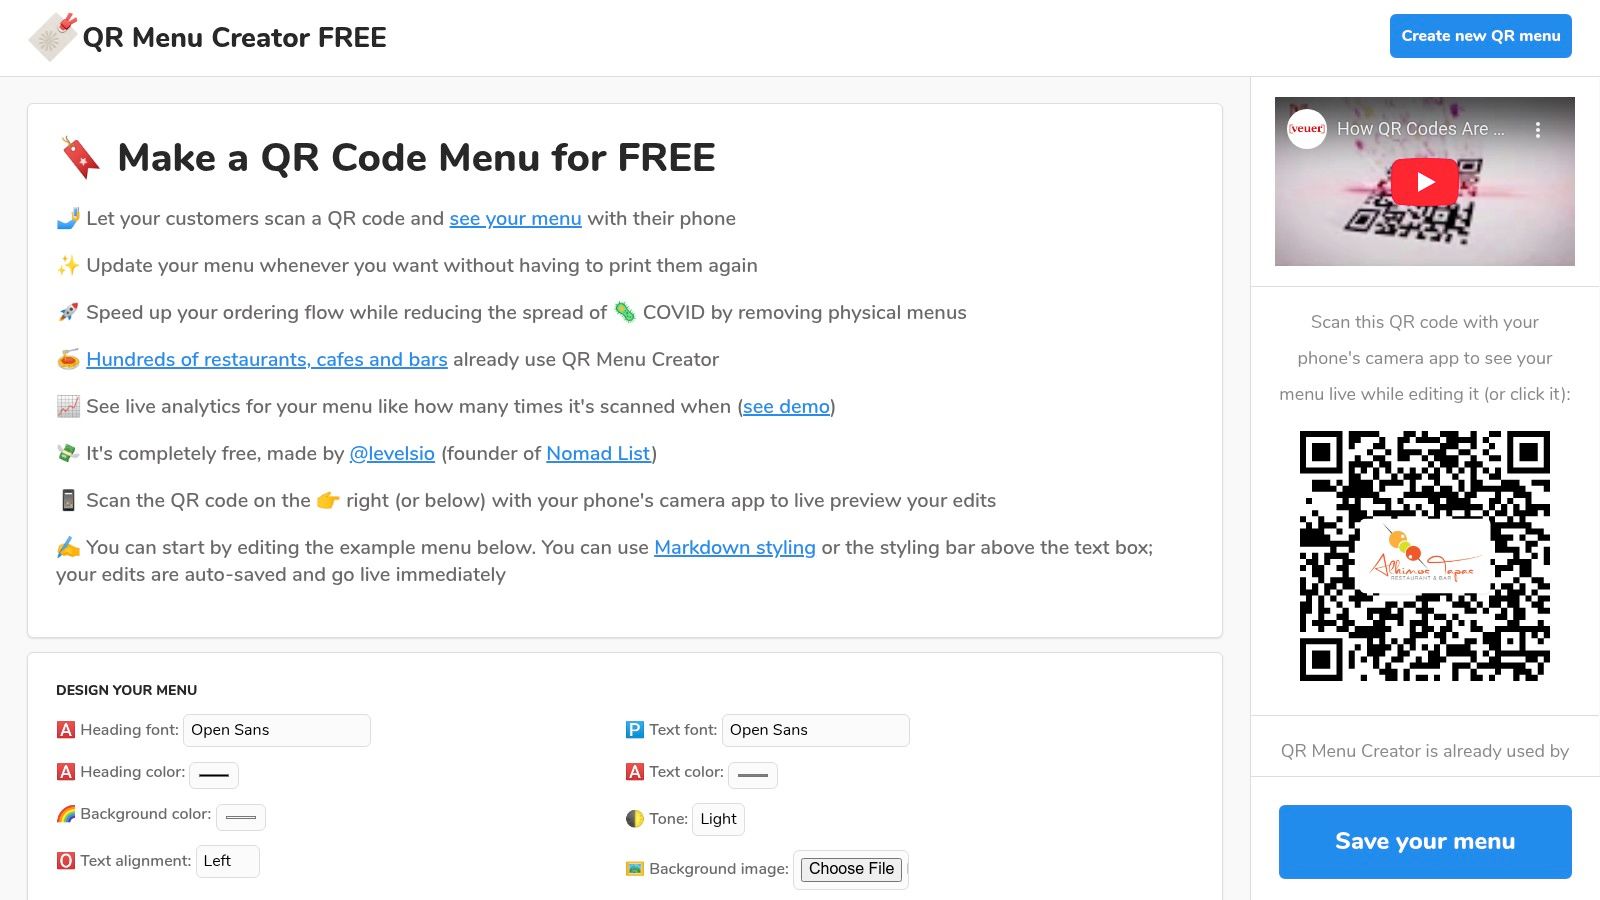Click the Text alignment O icon
The height and width of the screenshot is (900, 1600).
coord(66,861)
